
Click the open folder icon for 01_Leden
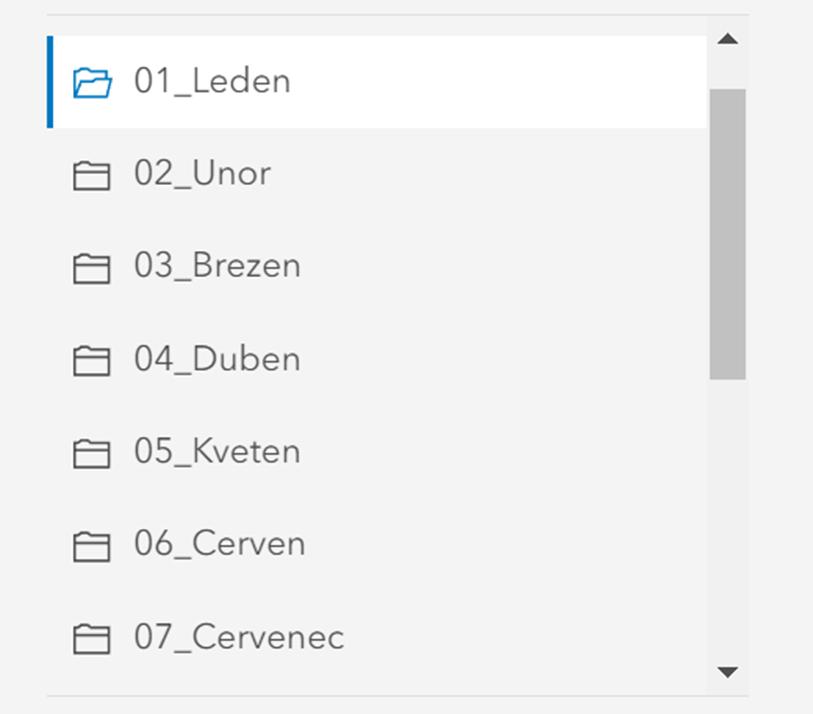pyautogui.click(x=92, y=82)
